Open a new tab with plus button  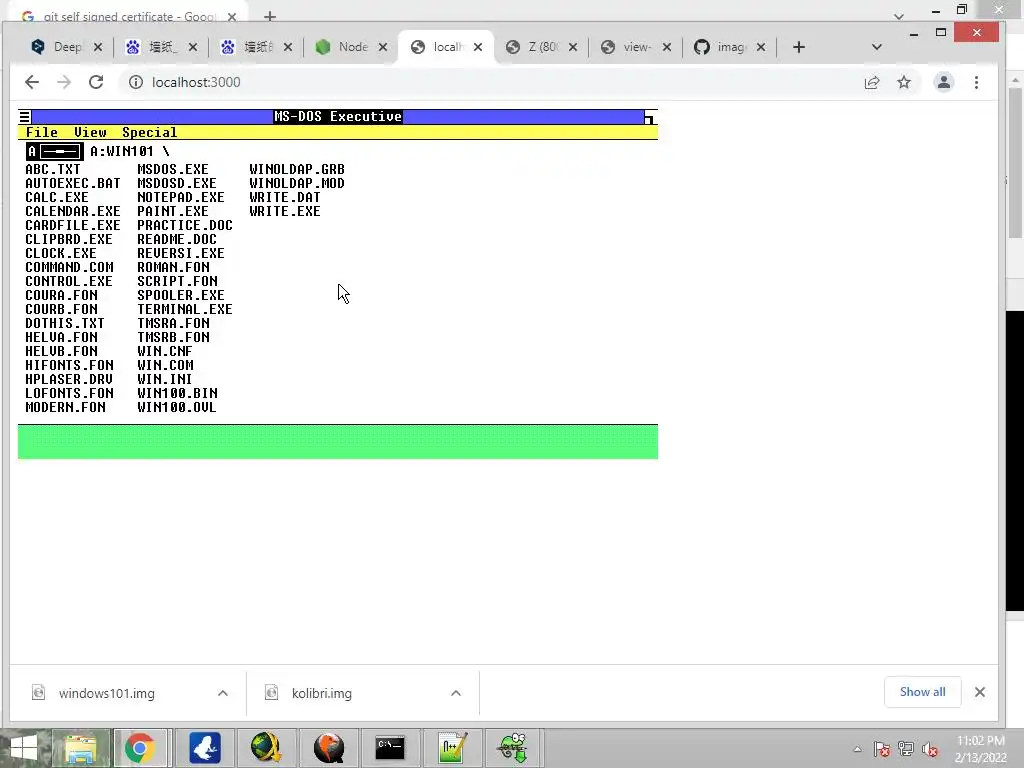pyautogui.click(x=799, y=47)
